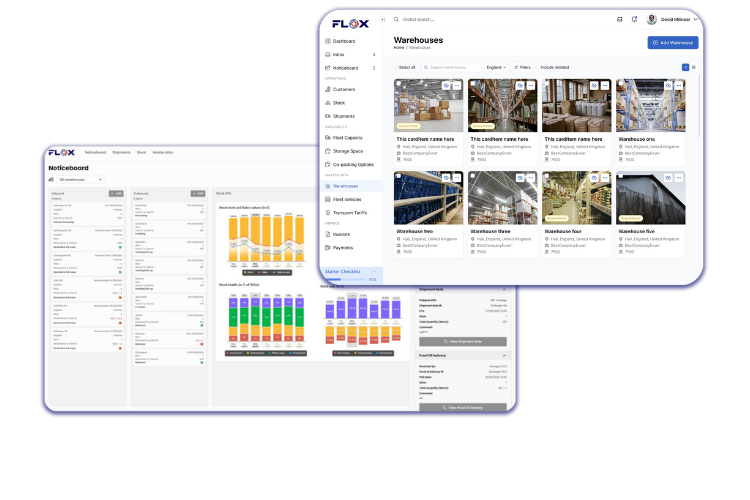This screenshot has width=750, height=500.
Task: Open more options on Warehouse five card
Action: pos(679,178)
